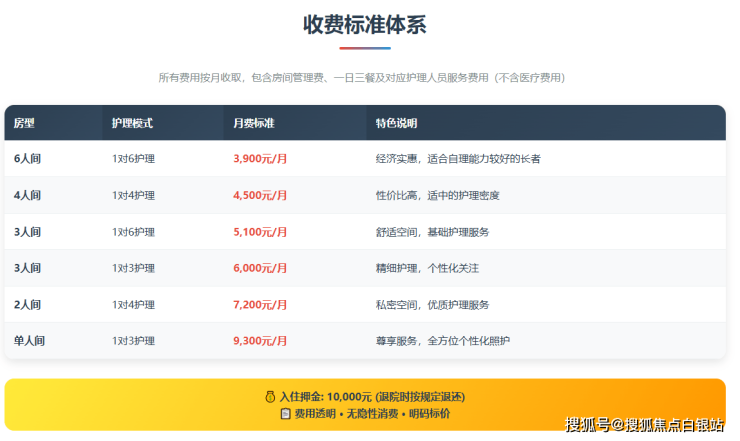Click the 搜狐号@搜狐焦点白银站 watermark
This screenshot has height=441, width=740.
645,425
